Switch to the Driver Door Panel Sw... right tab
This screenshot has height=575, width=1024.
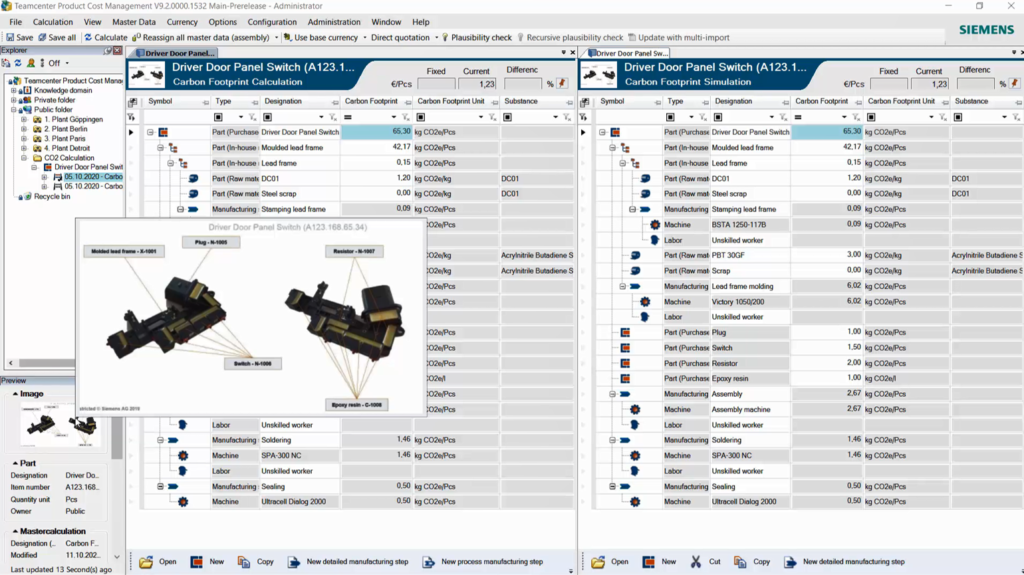626,53
